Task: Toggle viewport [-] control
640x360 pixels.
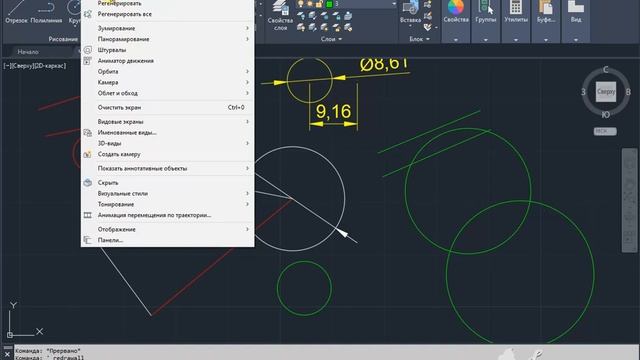Action: pyautogui.click(x=7, y=66)
